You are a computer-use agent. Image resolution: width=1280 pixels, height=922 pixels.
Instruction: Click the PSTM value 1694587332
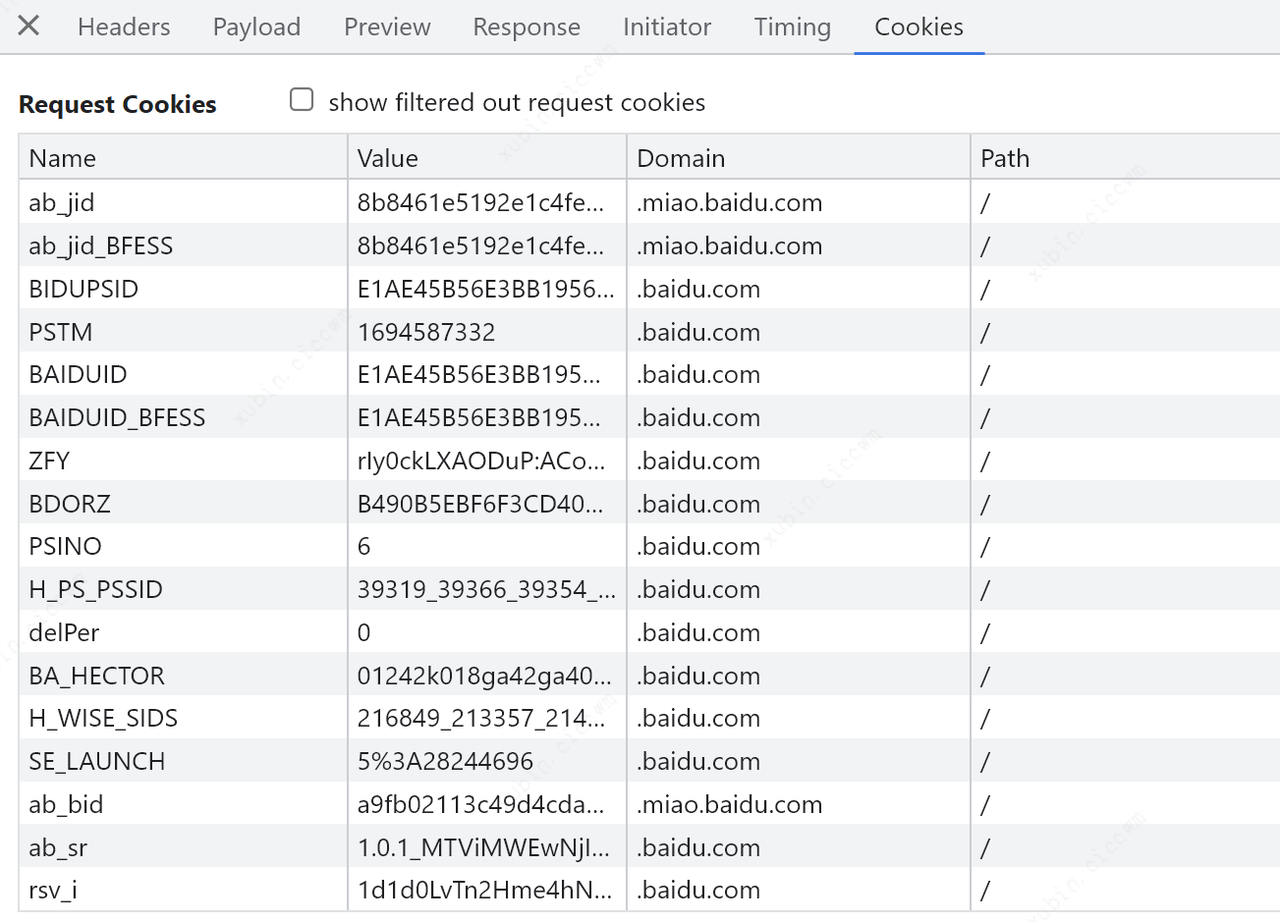(426, 332)
